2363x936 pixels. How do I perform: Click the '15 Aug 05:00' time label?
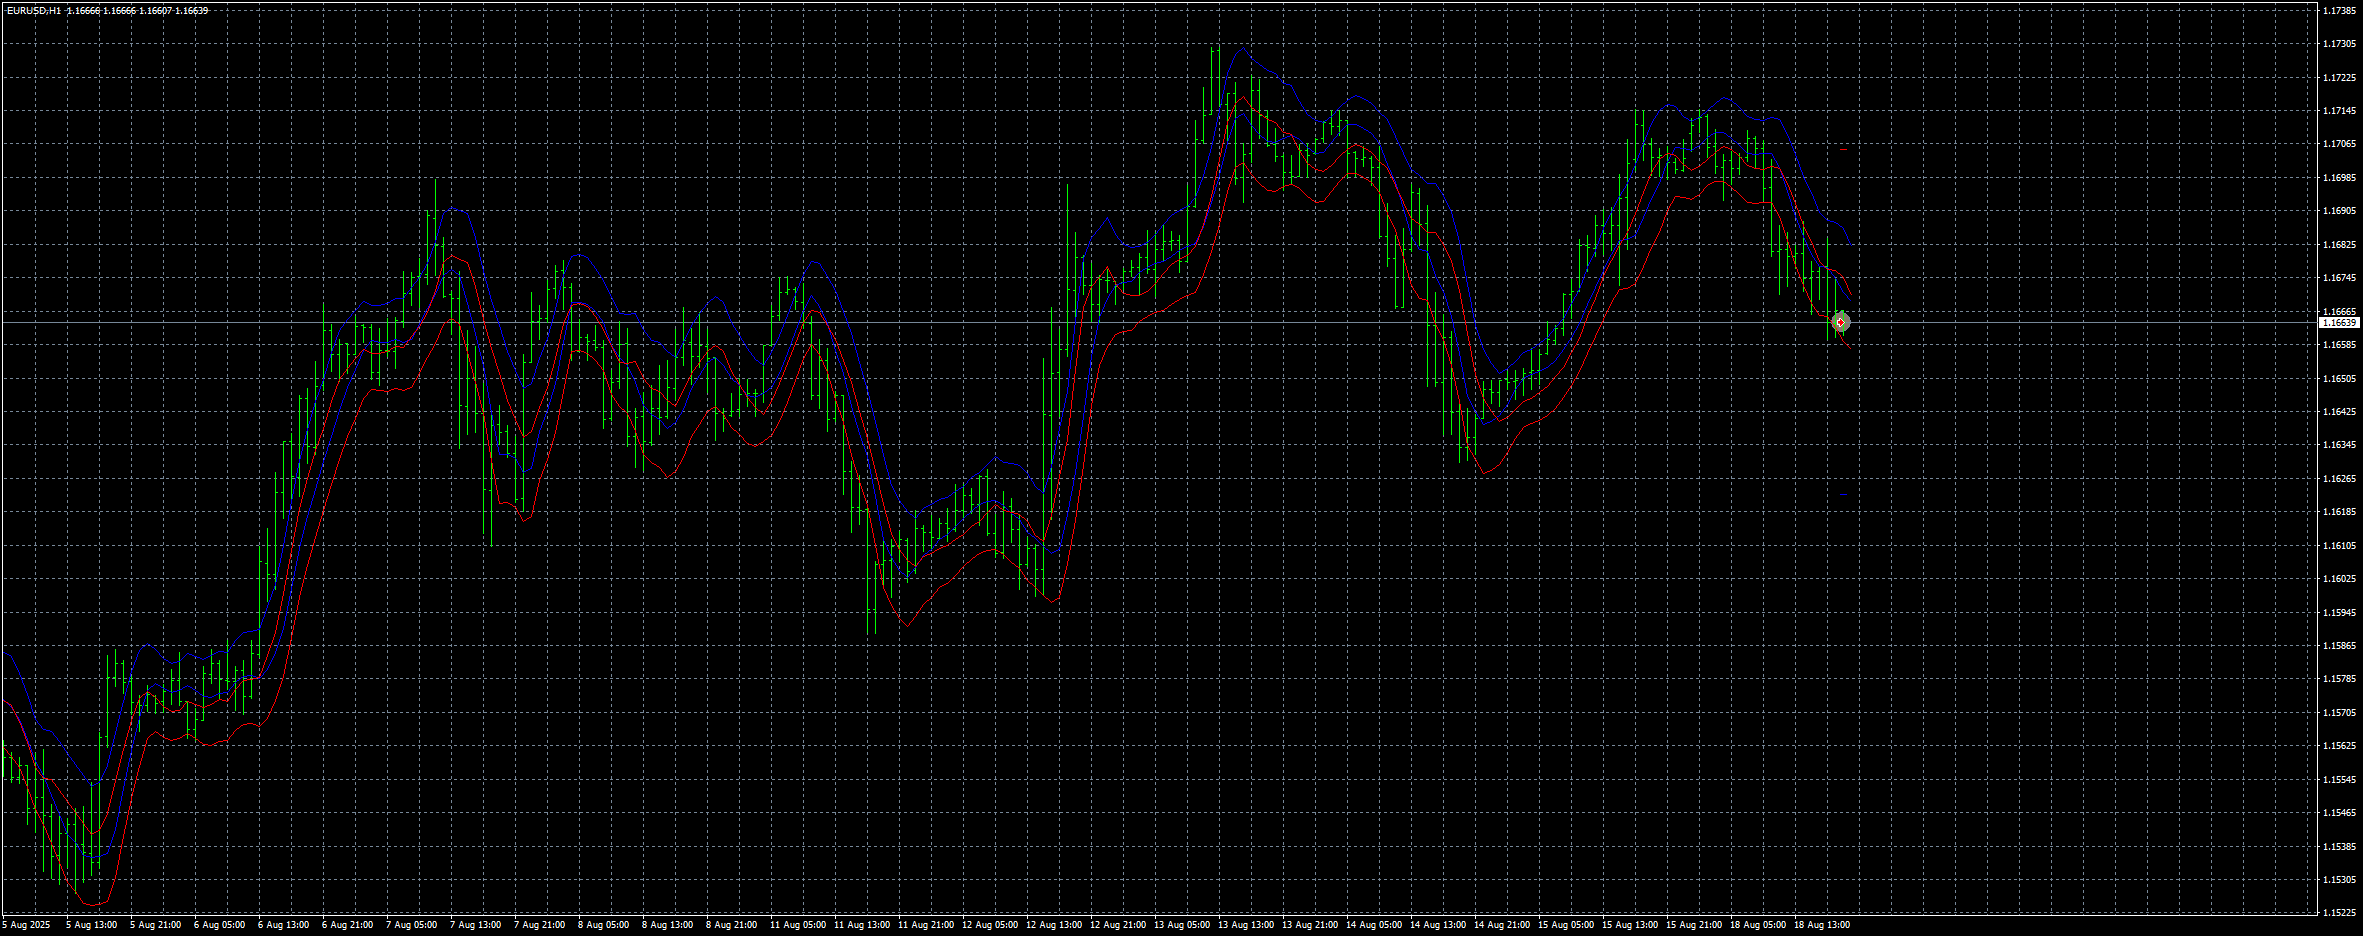[1566, 925]
